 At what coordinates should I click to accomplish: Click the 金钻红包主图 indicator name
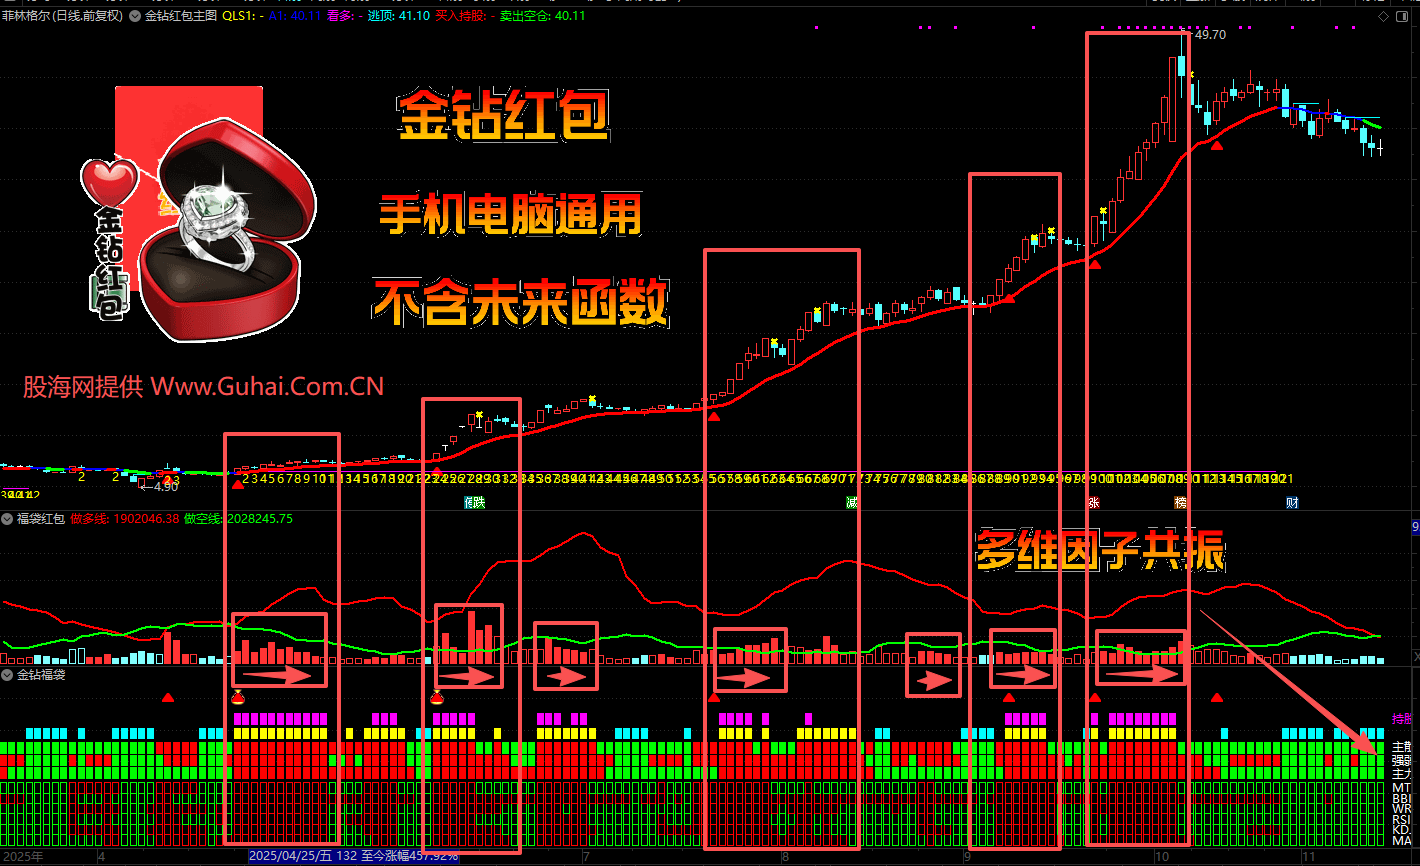point(180,16)
